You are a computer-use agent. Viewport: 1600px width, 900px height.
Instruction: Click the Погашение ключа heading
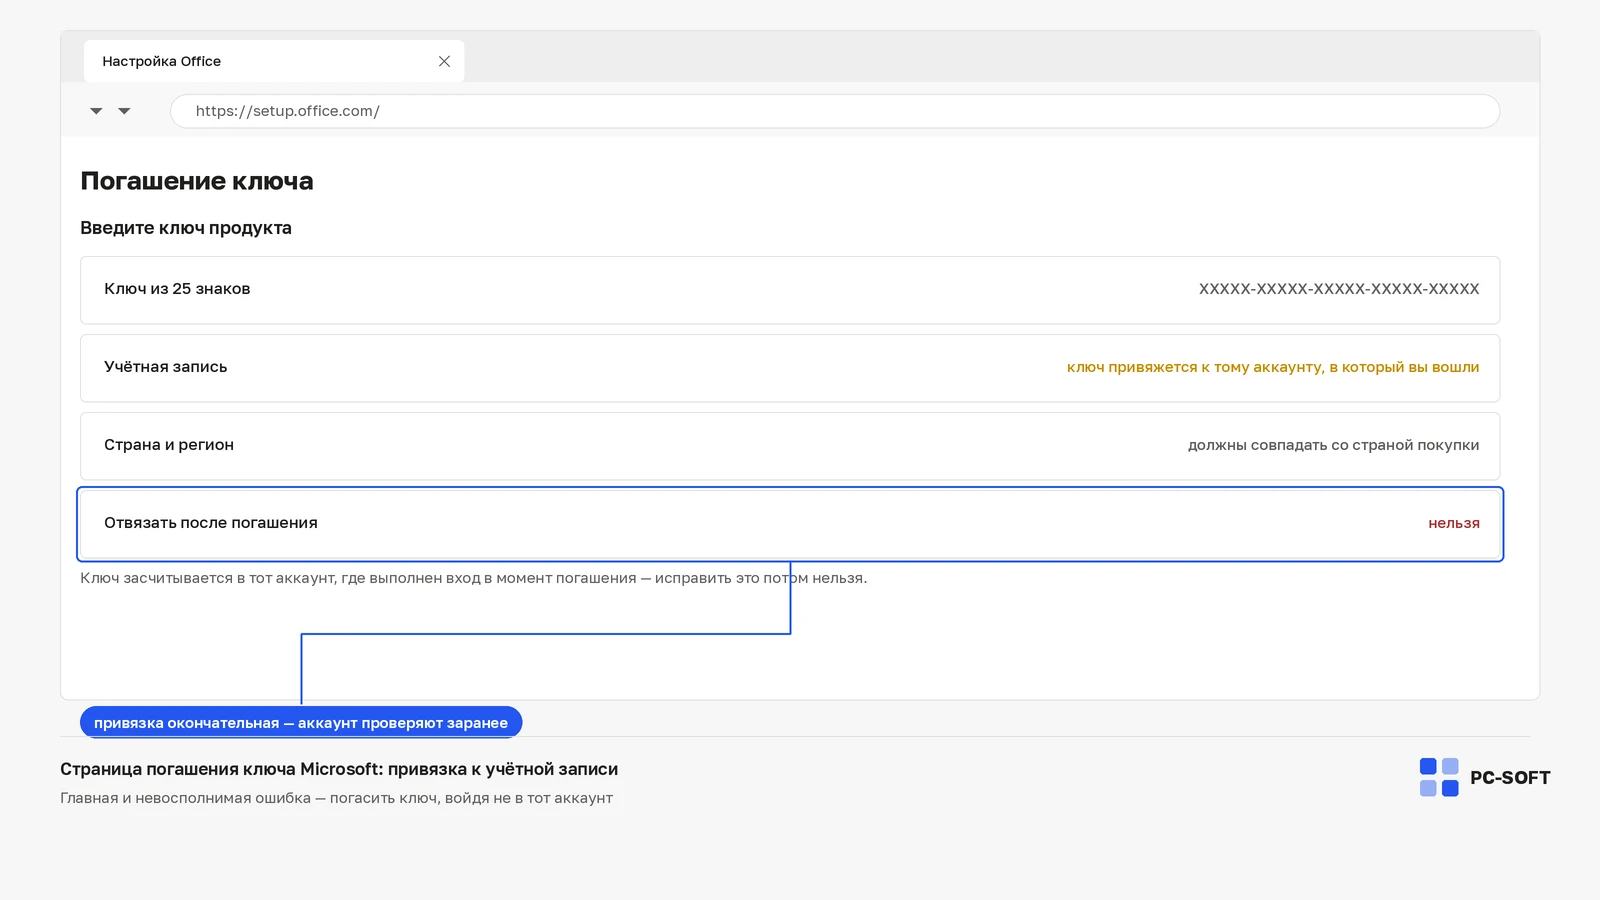[x=197, y=181]
